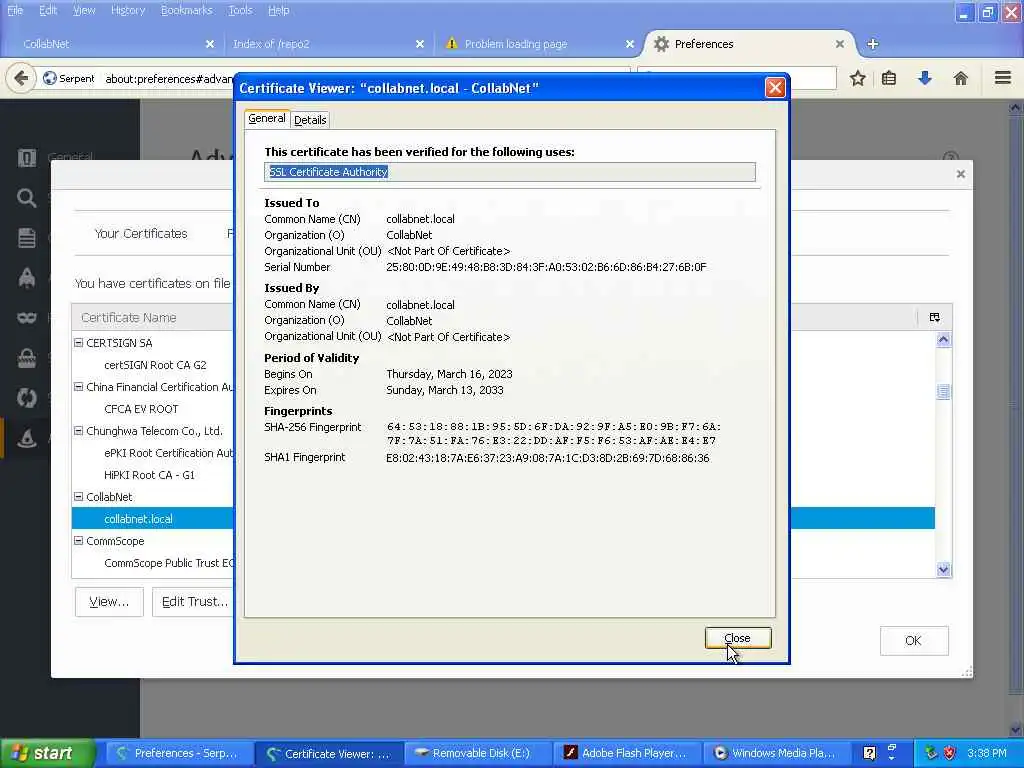Select Search magnifier icon in preferences sidebar
This screenshot has height=768, width=1024.
point(27,198)
